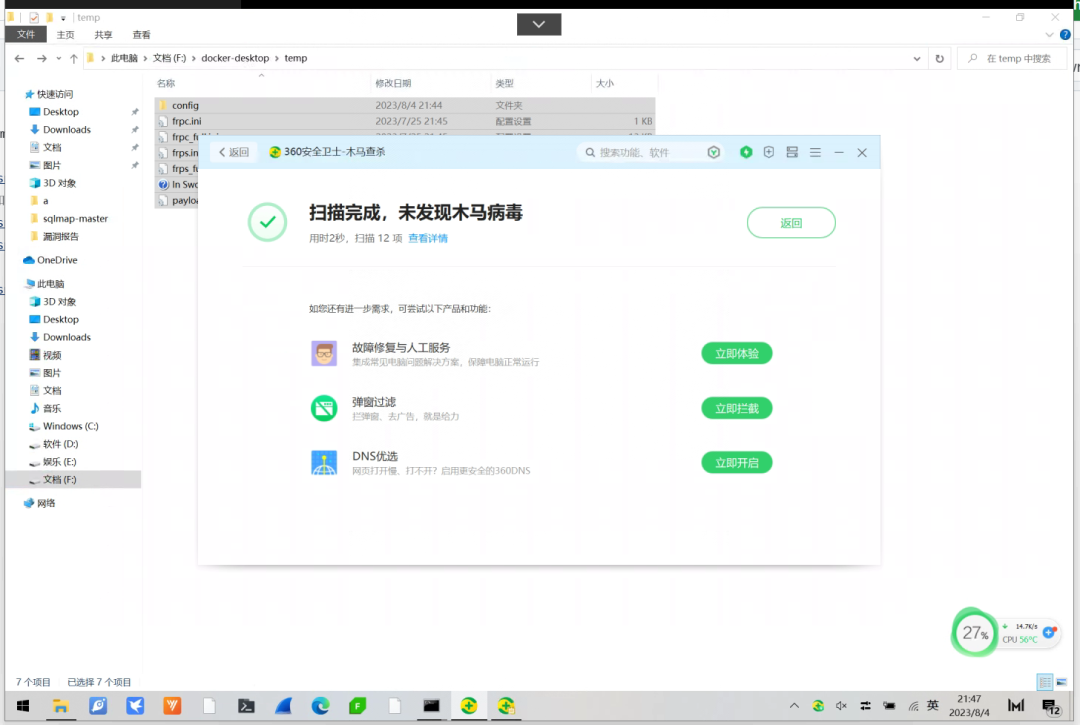
Task: Select the DNS优选 globe icon
Action: (324, 463)
